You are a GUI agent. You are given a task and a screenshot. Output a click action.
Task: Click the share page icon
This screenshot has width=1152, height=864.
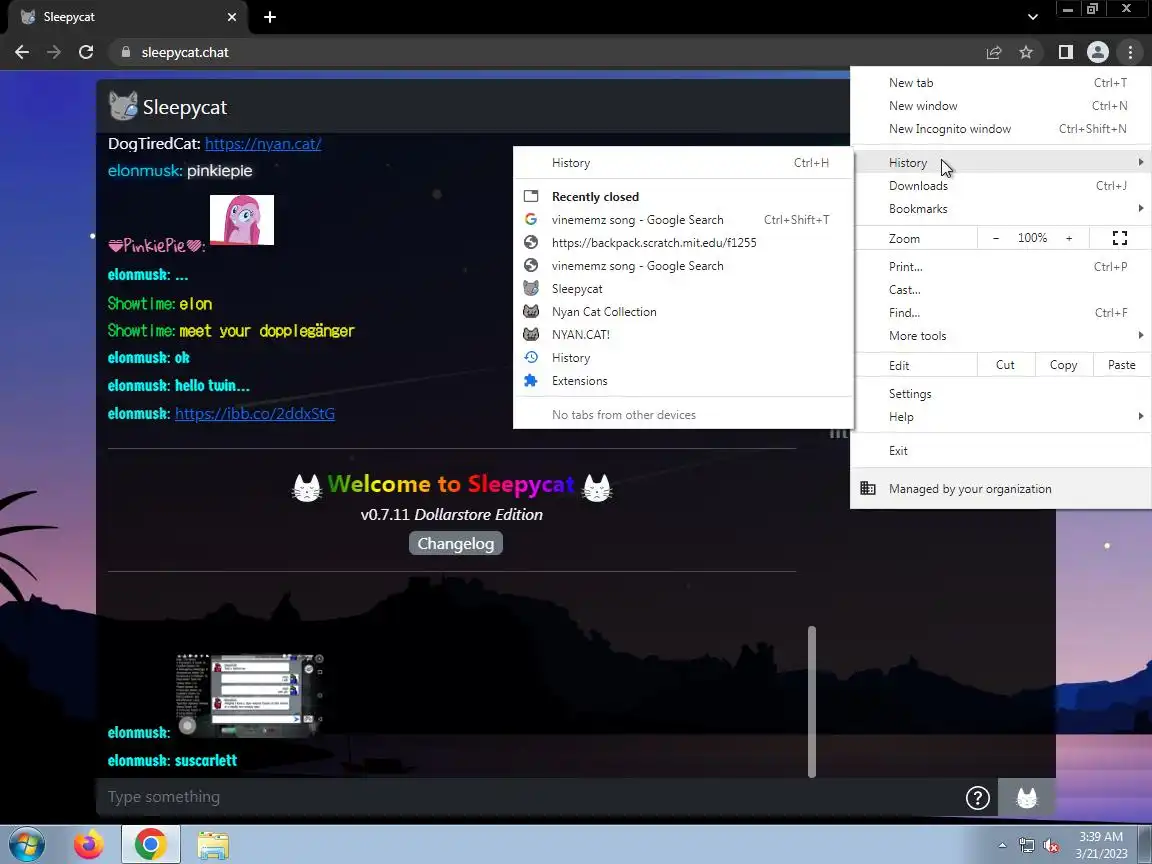click(x=994, y=52)
